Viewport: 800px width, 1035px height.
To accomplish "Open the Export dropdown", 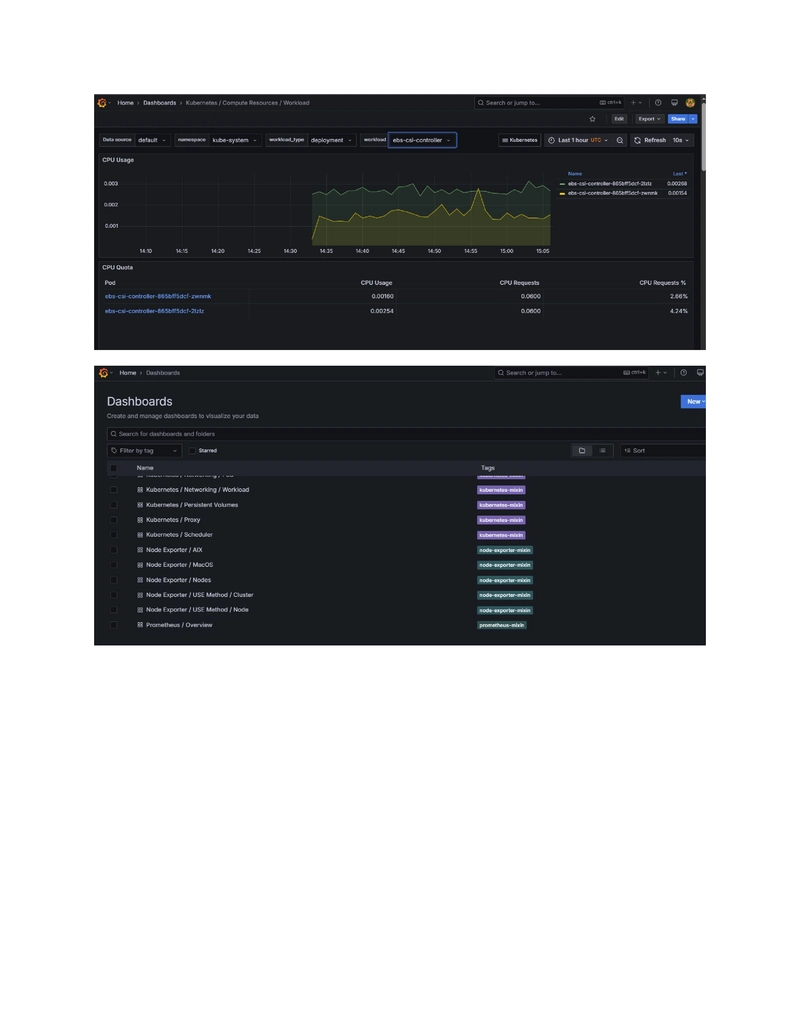I will click(x=649, y=119).
